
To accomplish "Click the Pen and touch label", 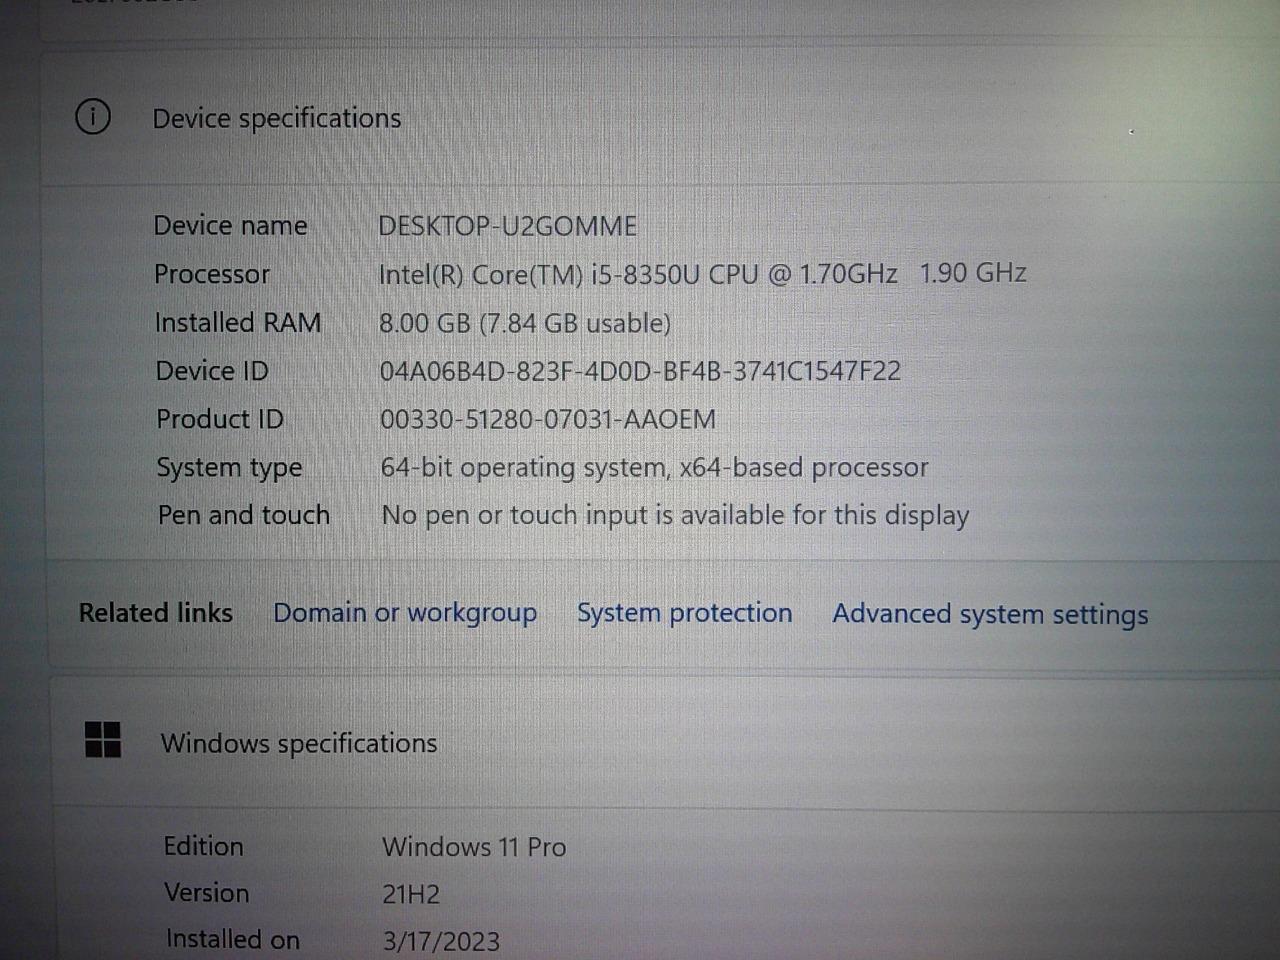I will coord(244,515).
